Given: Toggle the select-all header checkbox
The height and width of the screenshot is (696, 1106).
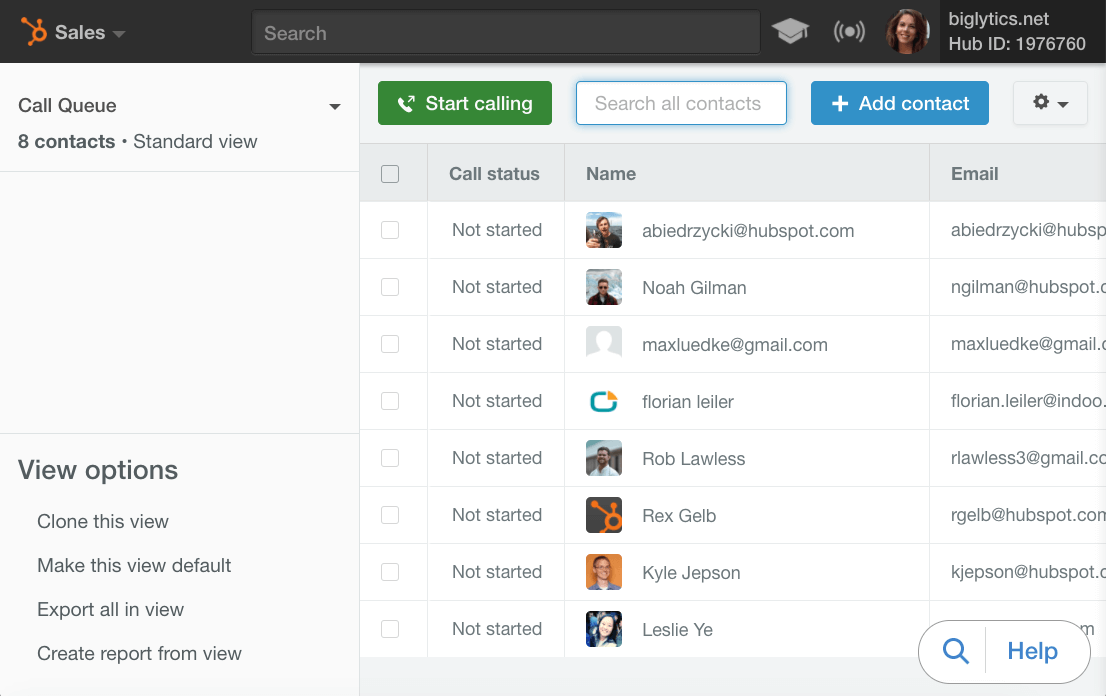Looking at the screenshot, I should click(390, 174).
